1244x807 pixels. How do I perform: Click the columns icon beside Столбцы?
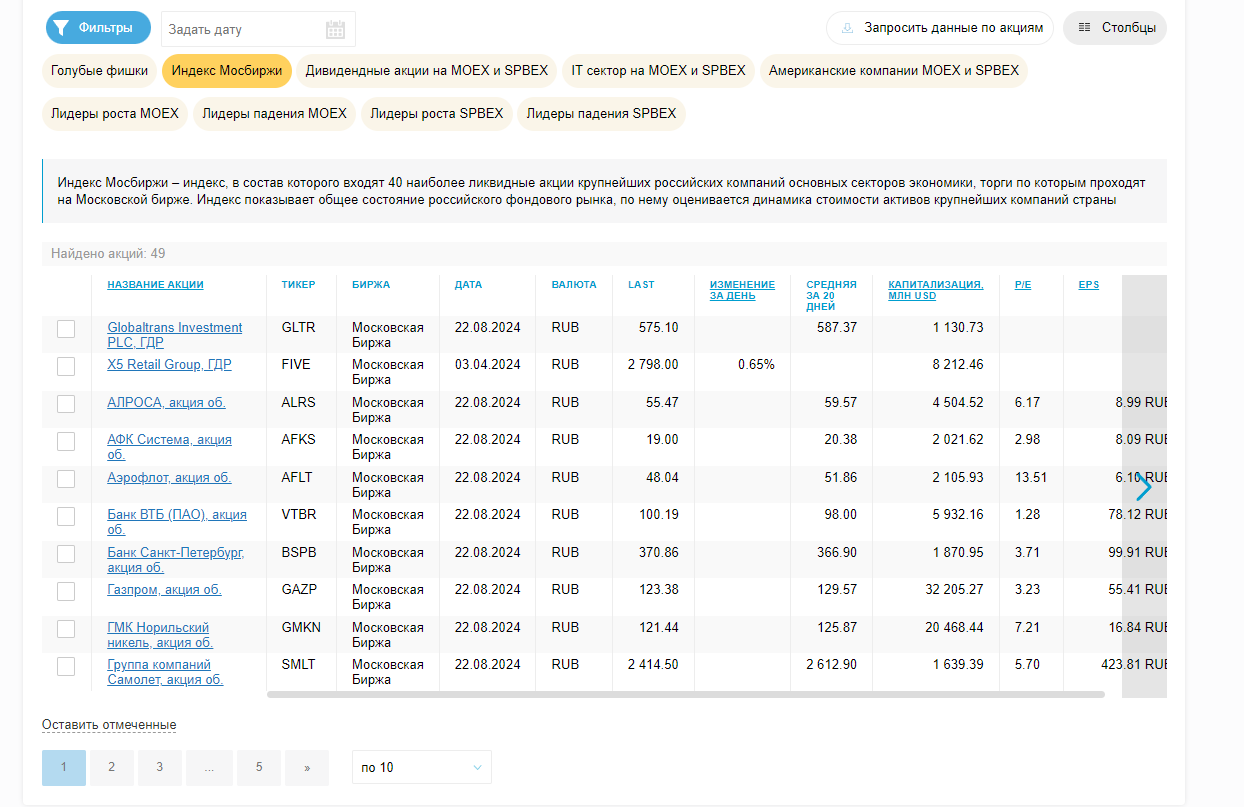pos(1085,28)
